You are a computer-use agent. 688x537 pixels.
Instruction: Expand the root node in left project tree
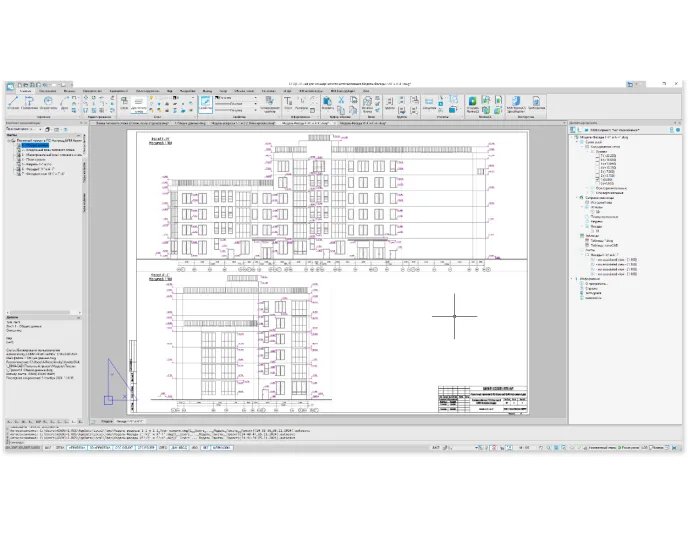click(8, 141)
